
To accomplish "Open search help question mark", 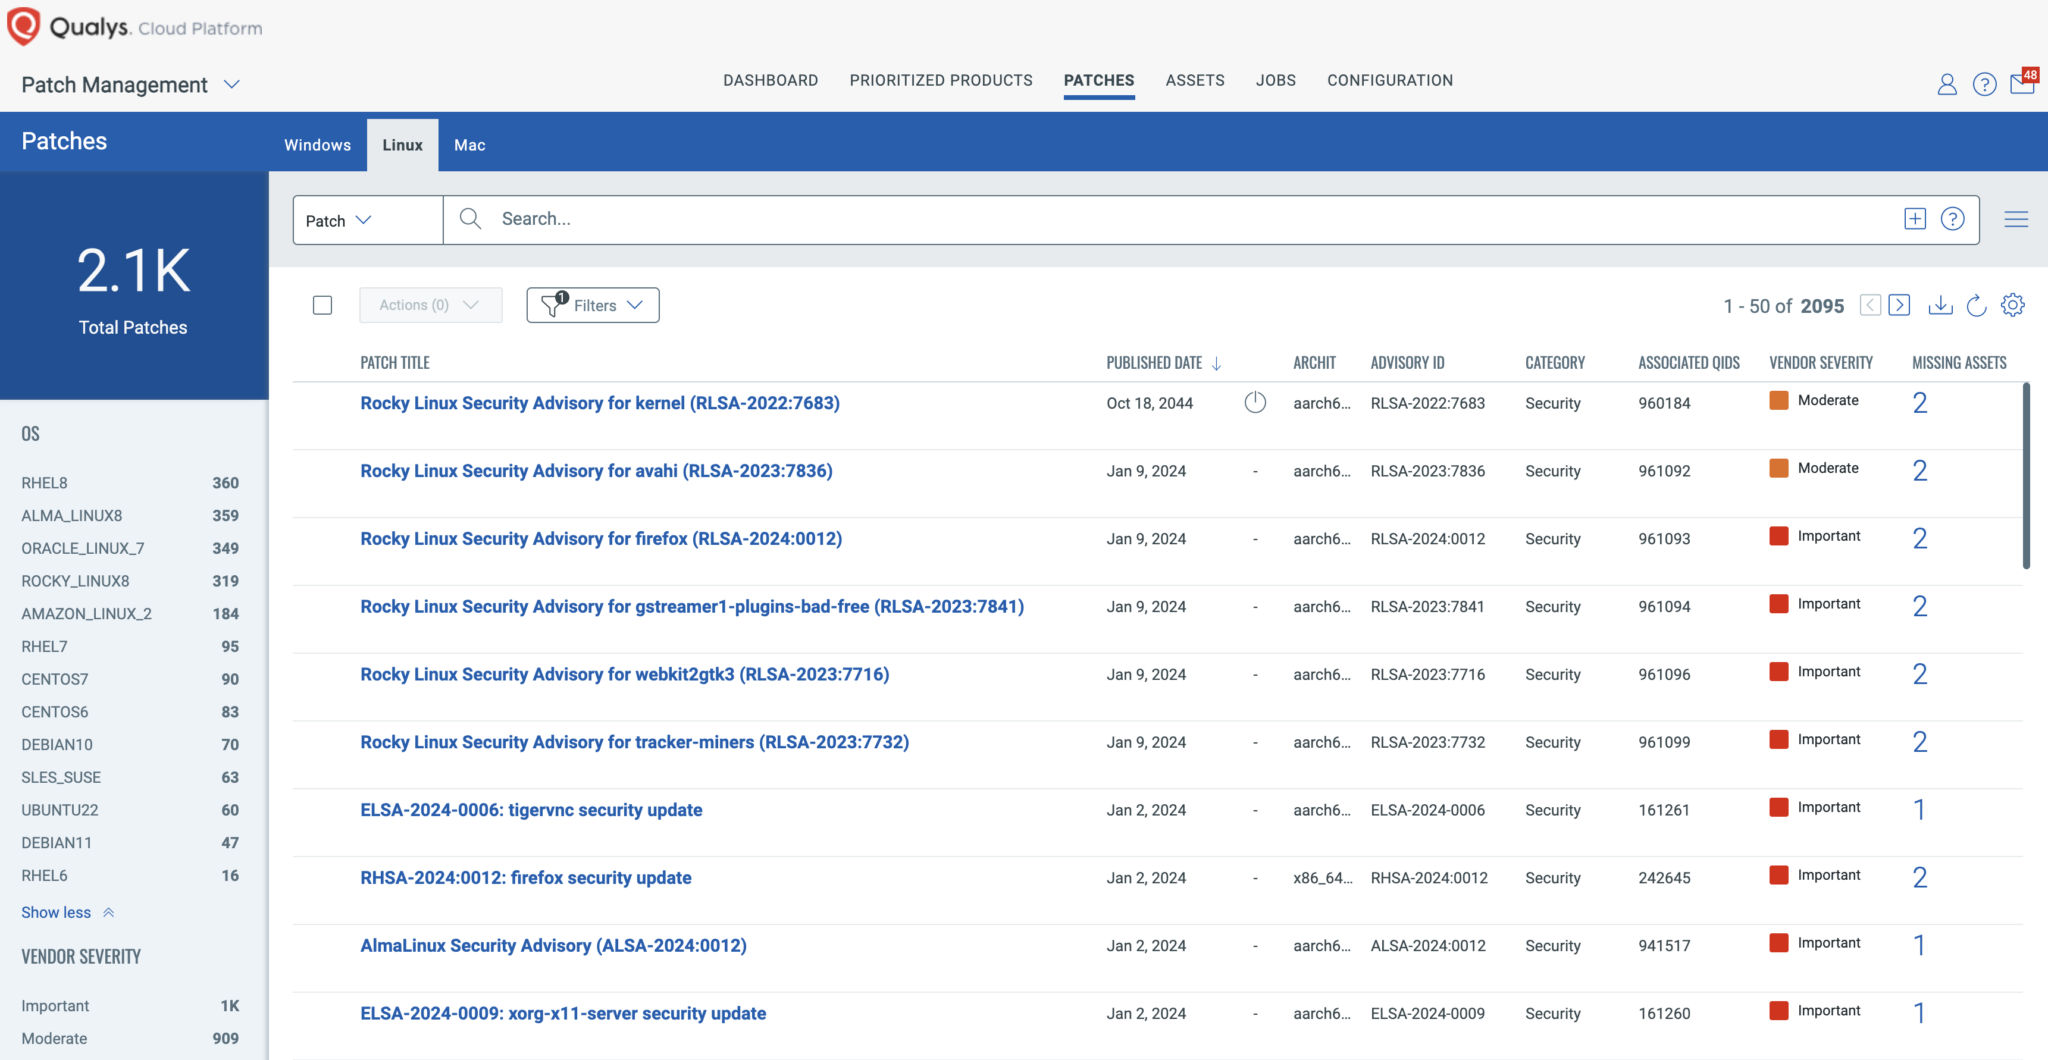I will click(x=1953, y=218).
